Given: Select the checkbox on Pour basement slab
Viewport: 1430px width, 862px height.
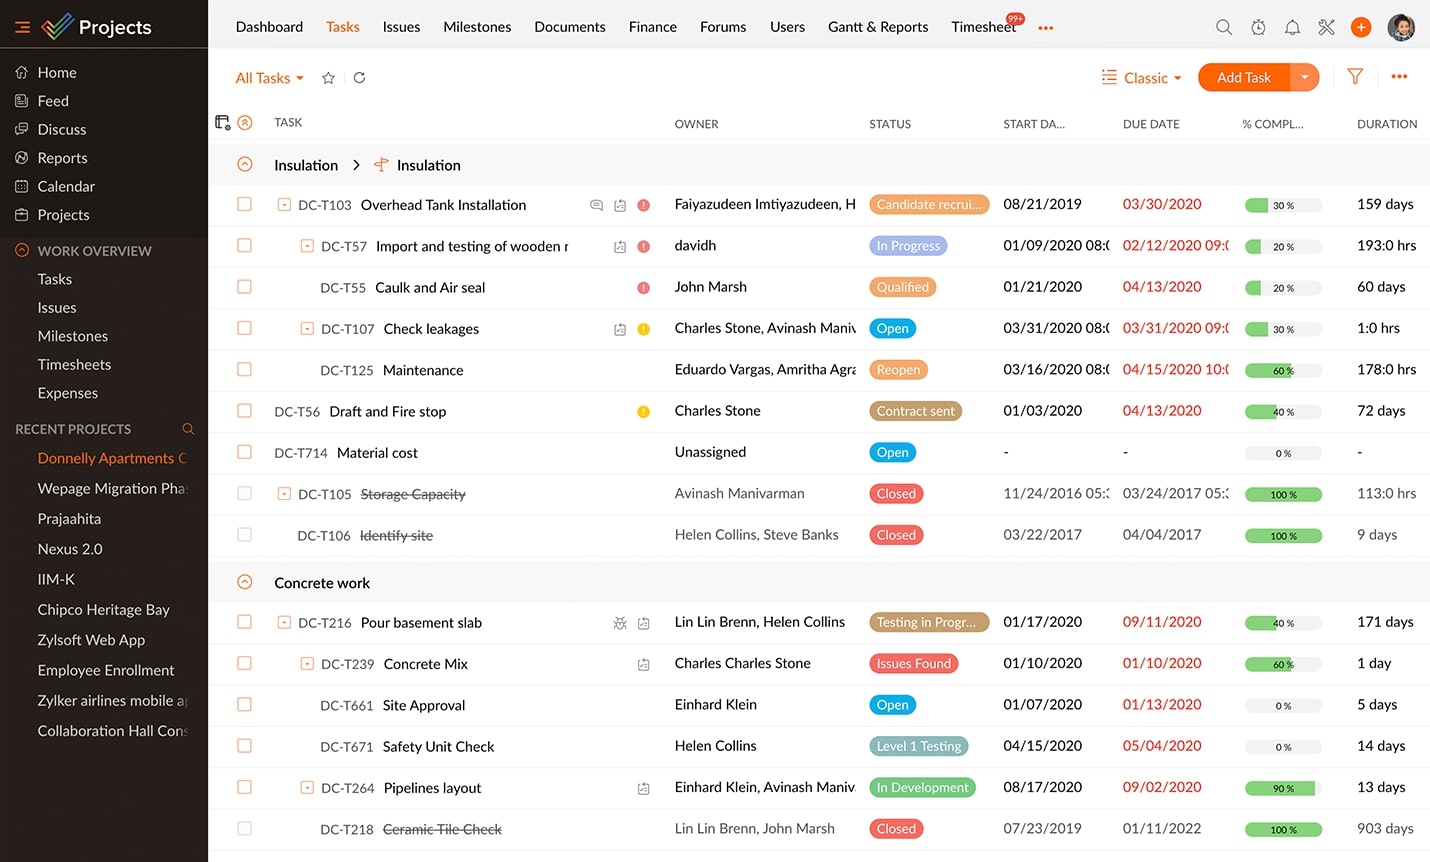Looking at the screenshot, I should (244, 621).
